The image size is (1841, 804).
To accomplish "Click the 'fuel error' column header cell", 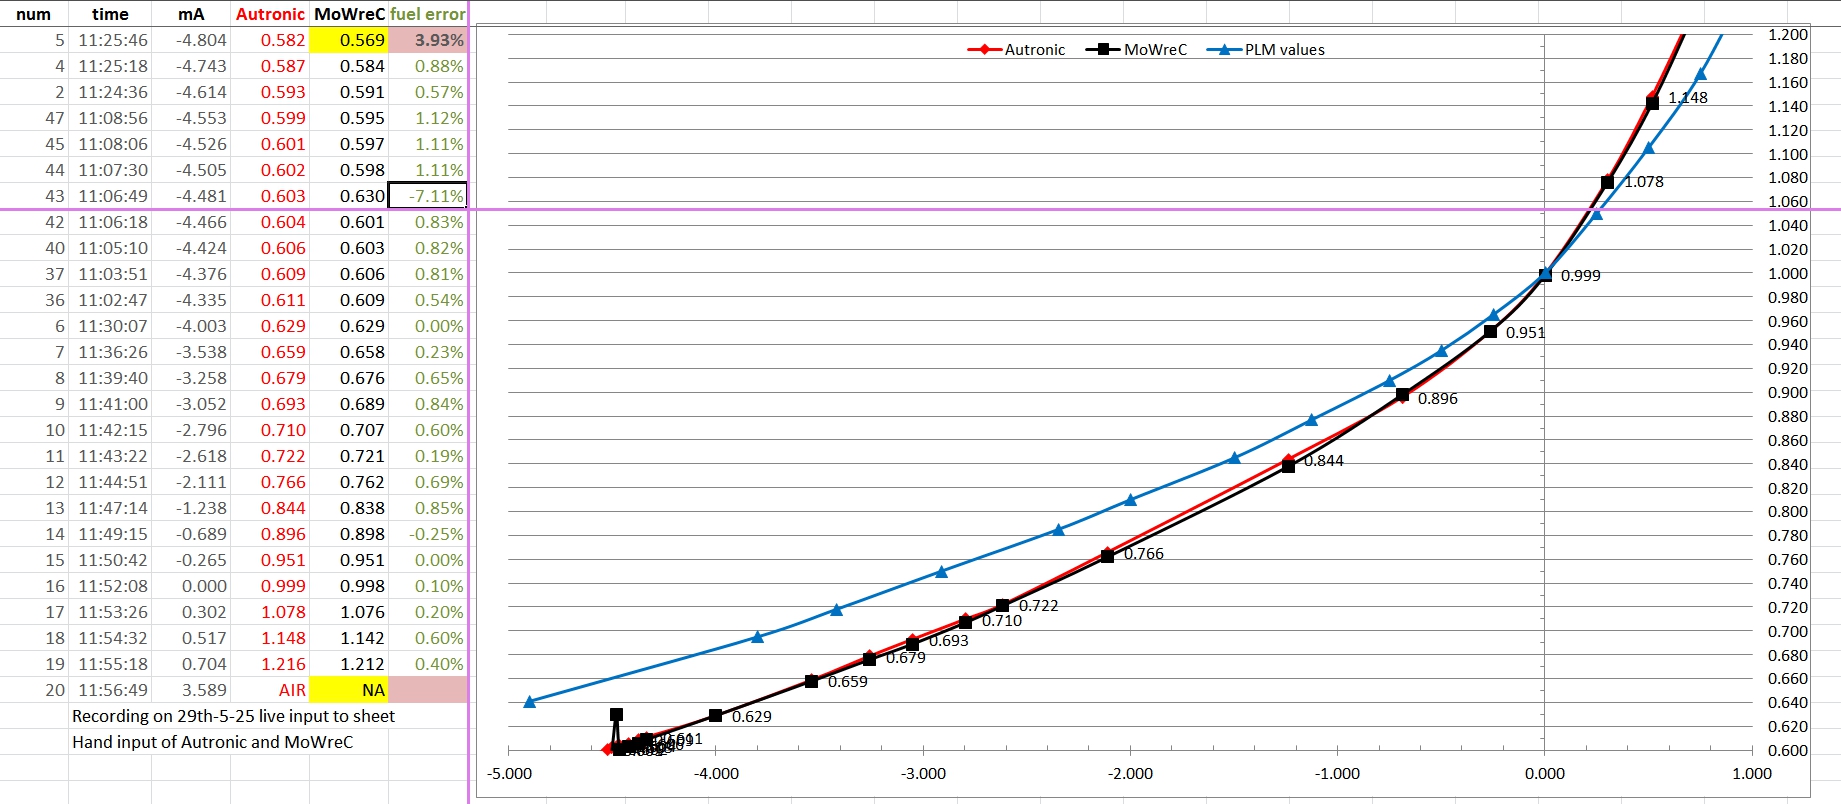I will click(x=428, y=14).
